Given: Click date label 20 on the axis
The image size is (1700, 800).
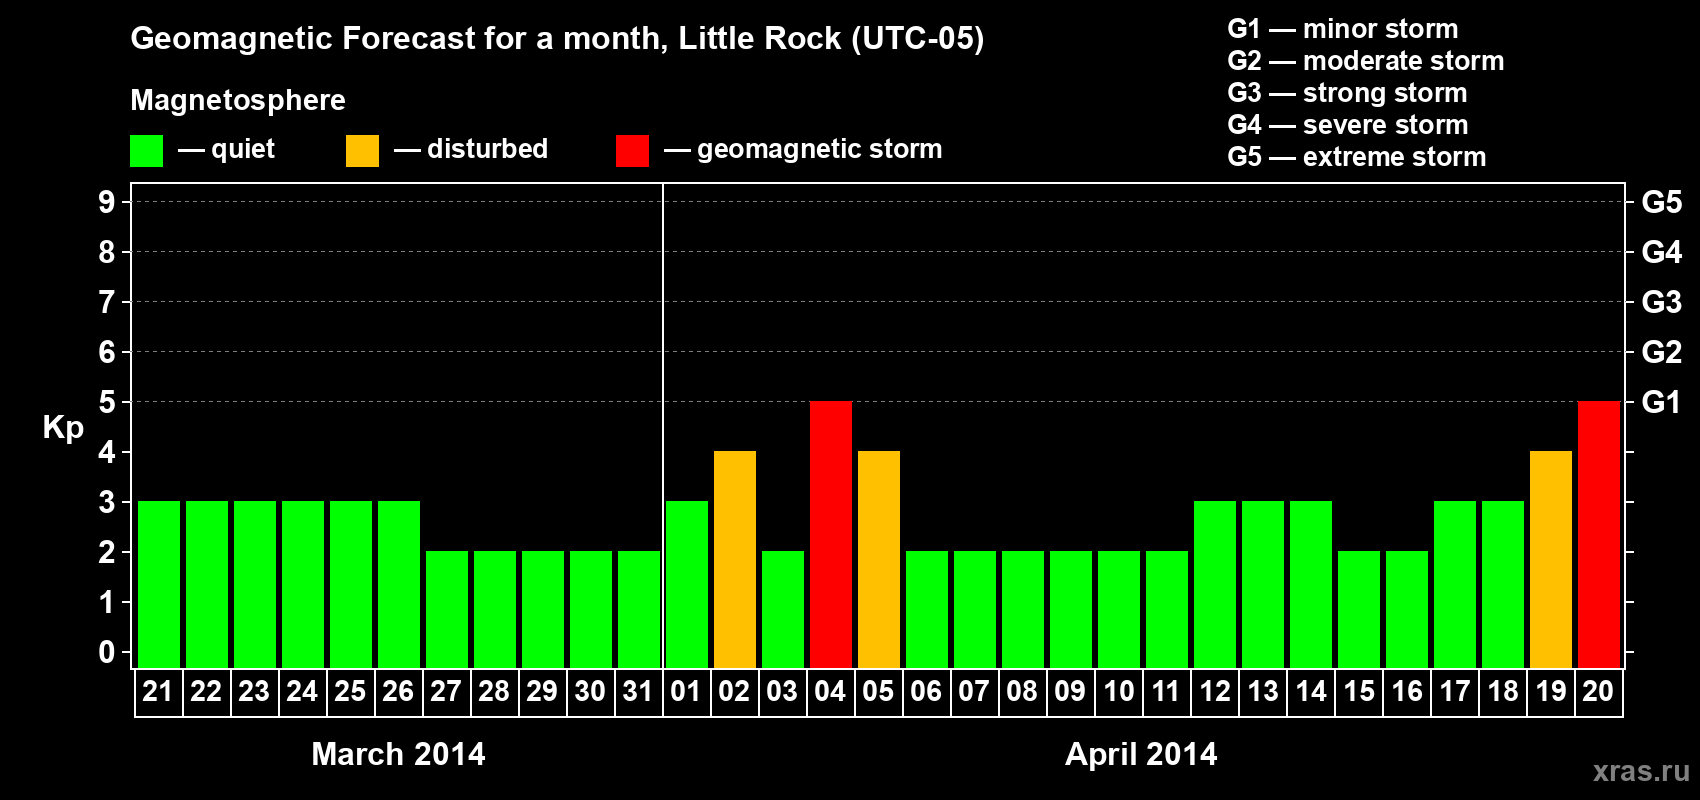Looking at the screenshot, I should [x=1598, y=691].
